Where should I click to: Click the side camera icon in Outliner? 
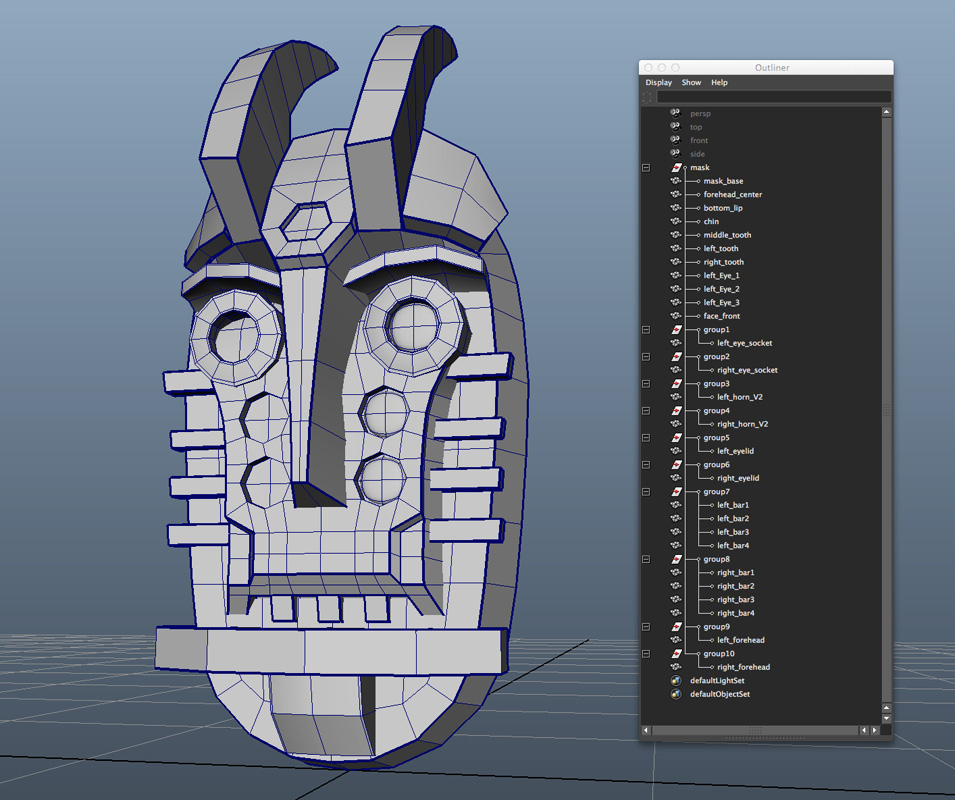pyautogui.click(x=675, y=153)
